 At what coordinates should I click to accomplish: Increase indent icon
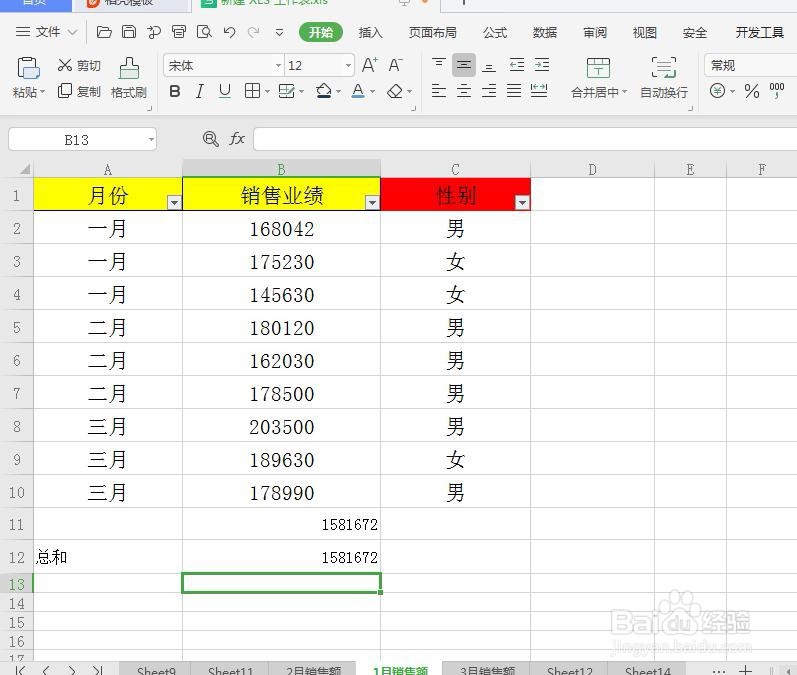pos(542,65)
